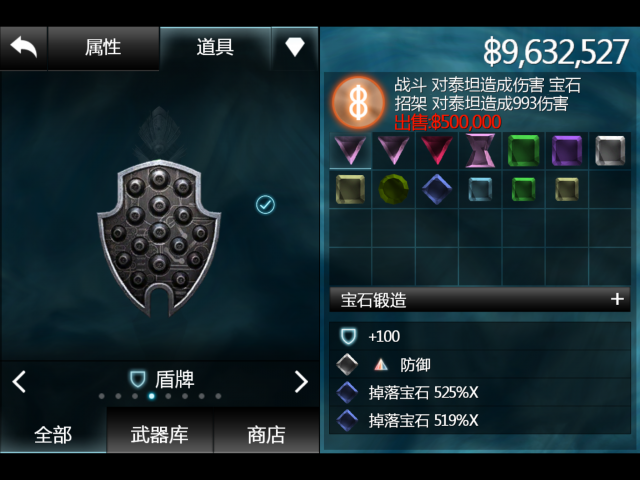Pick the large green square gem
The height and width of the screenshot is (480, 640).
pos(523,151)
